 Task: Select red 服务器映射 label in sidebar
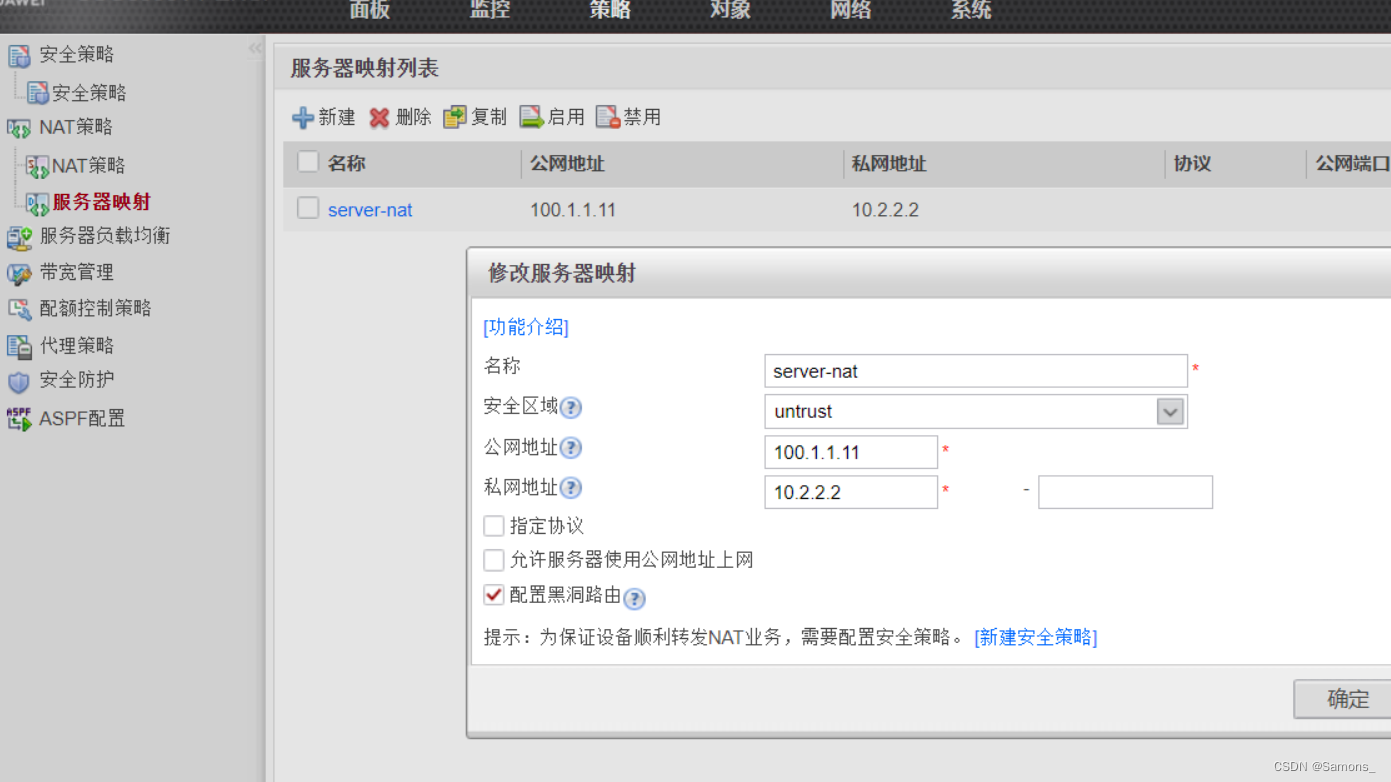(x=101, y=202)
